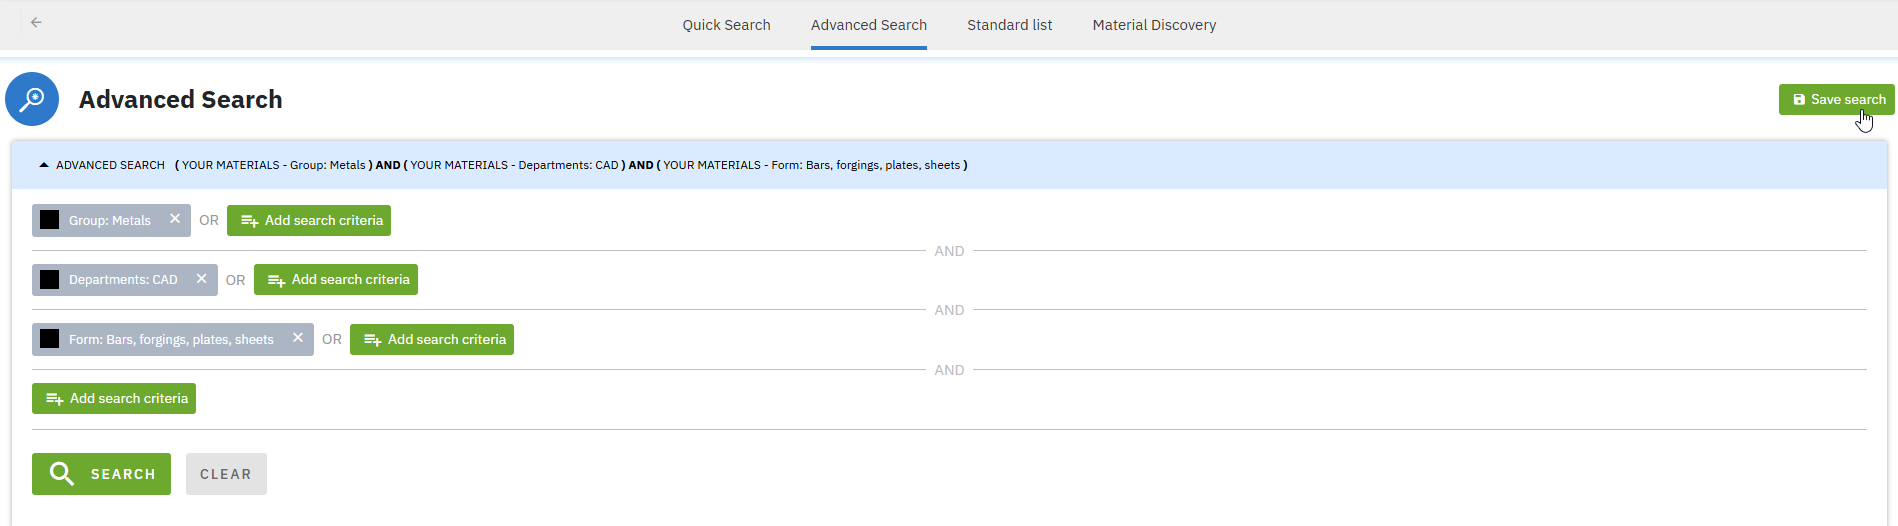This screenshot has width=1898, height=526.
Task: Add search criteria next to Group: Metals
Action: 309,221
